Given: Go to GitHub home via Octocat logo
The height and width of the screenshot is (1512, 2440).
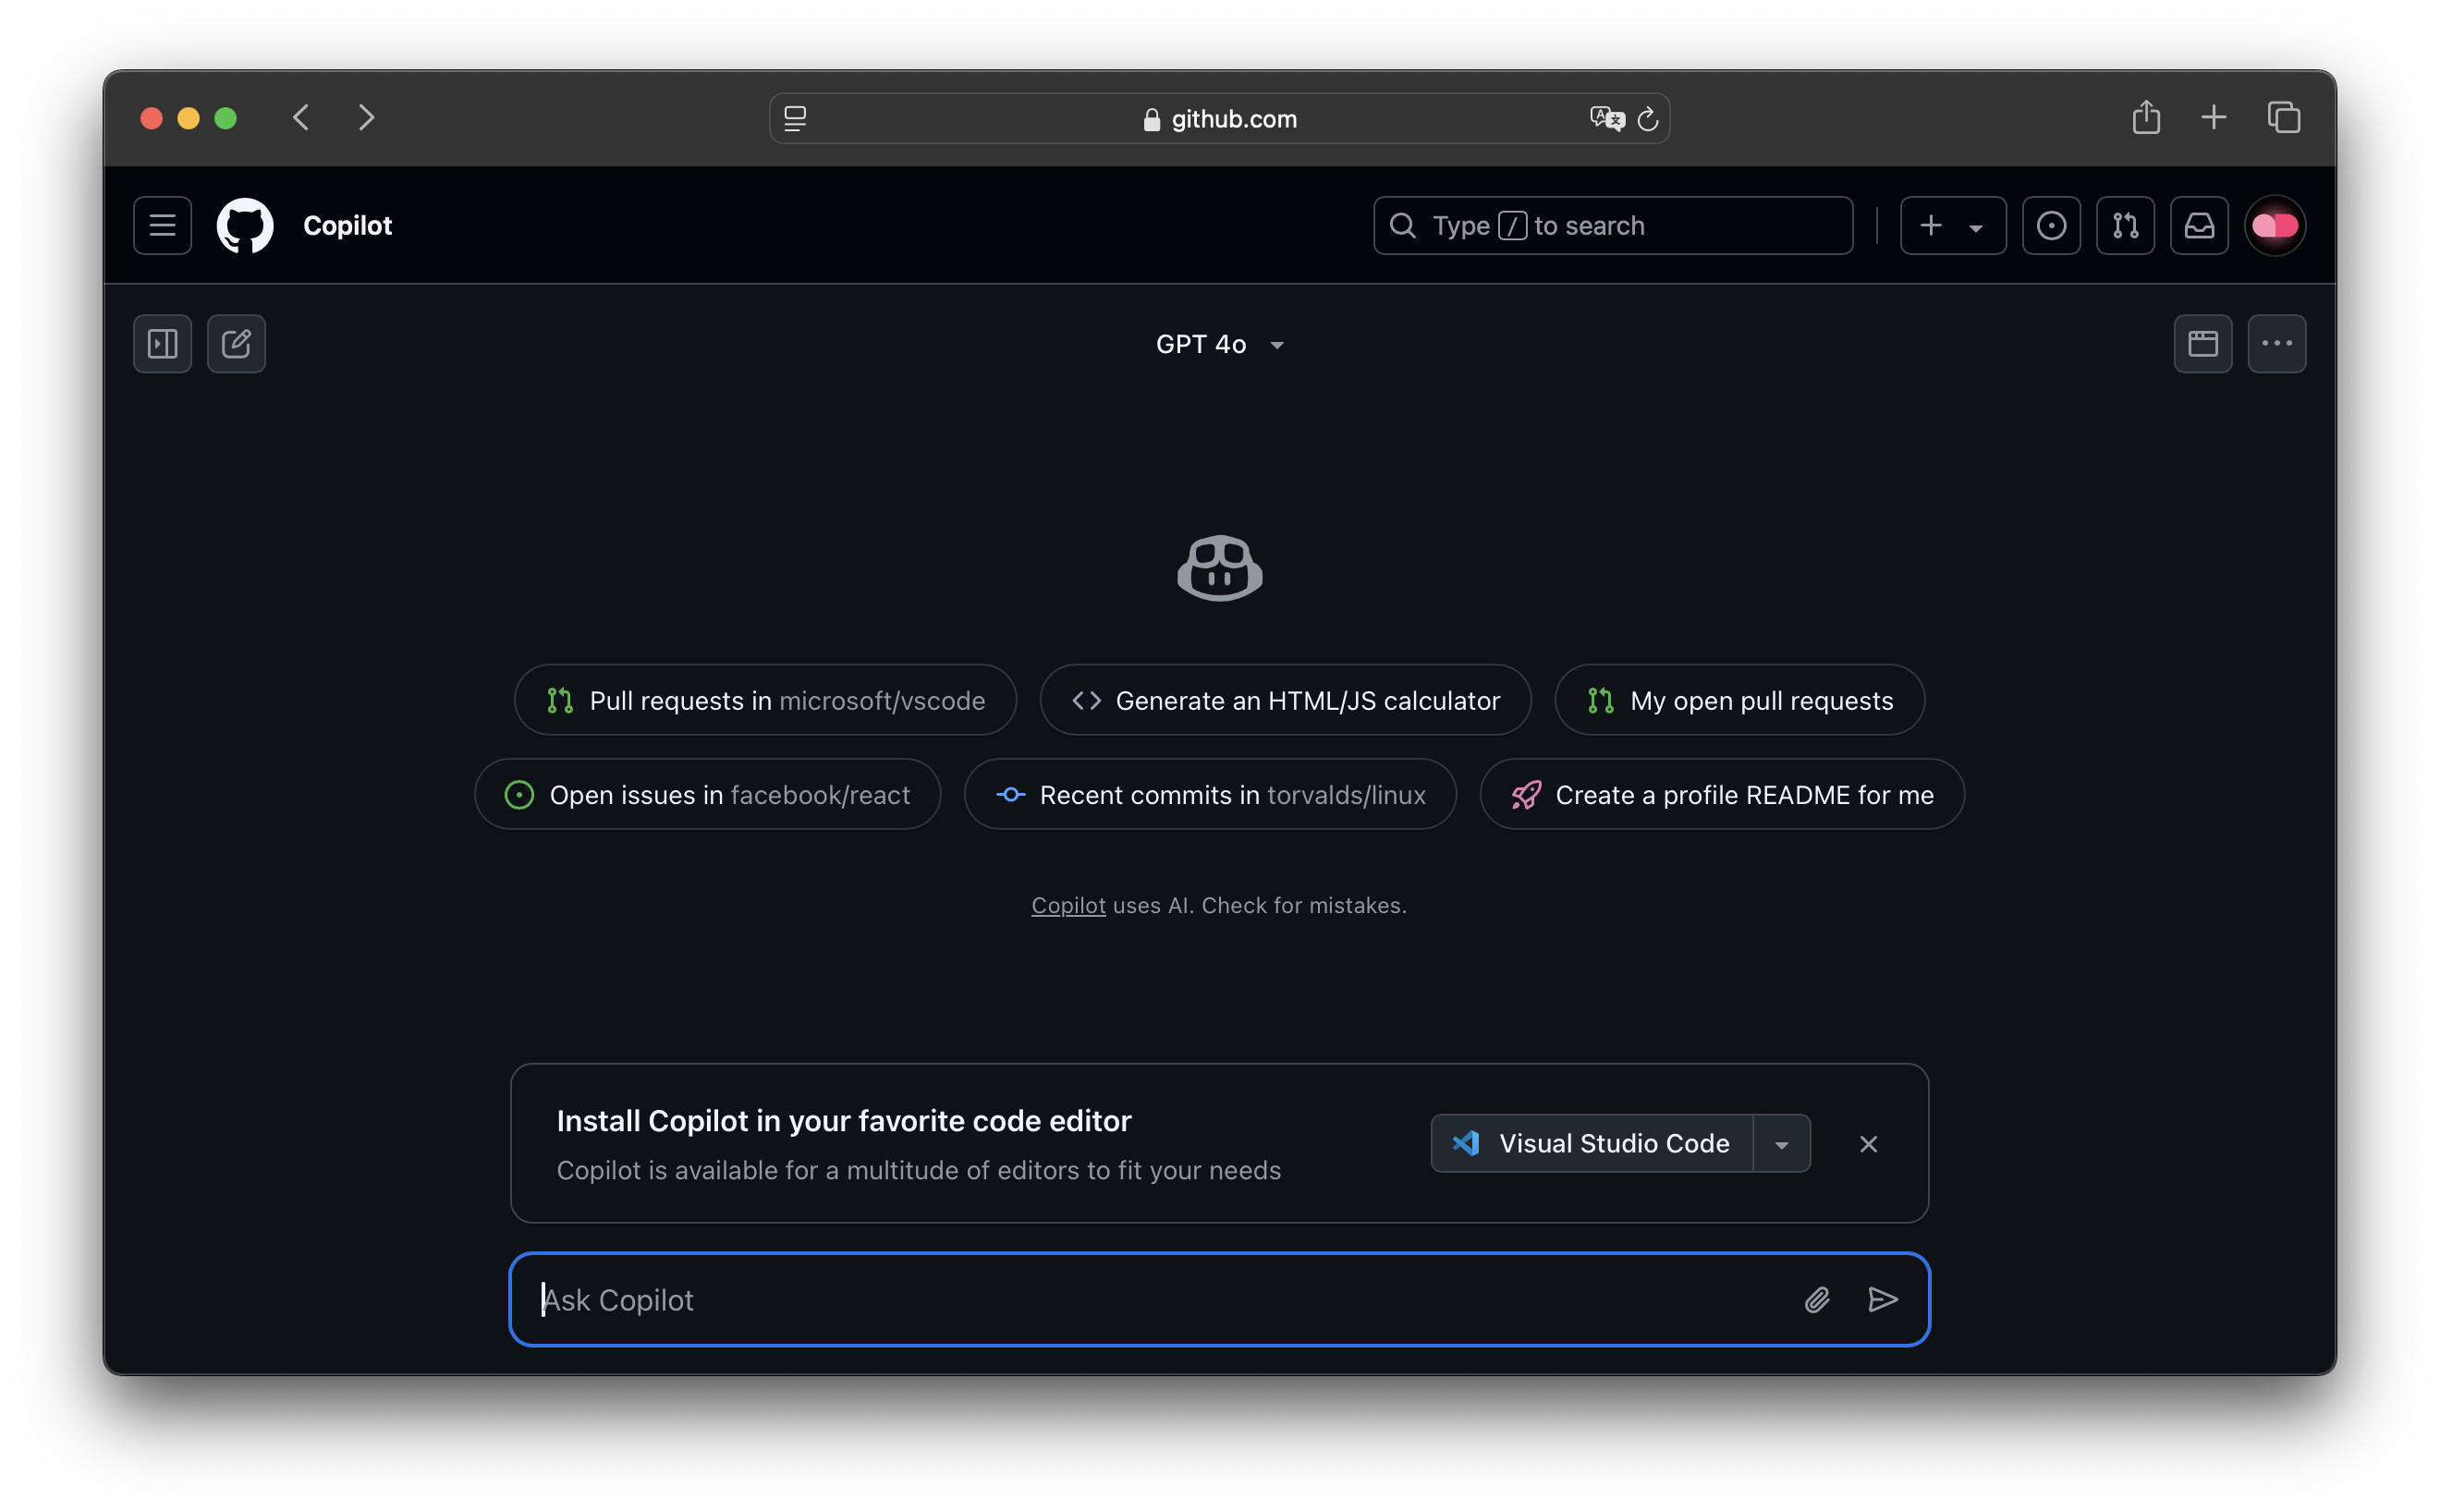Looking at the screenshot, I should coord(245,226).
